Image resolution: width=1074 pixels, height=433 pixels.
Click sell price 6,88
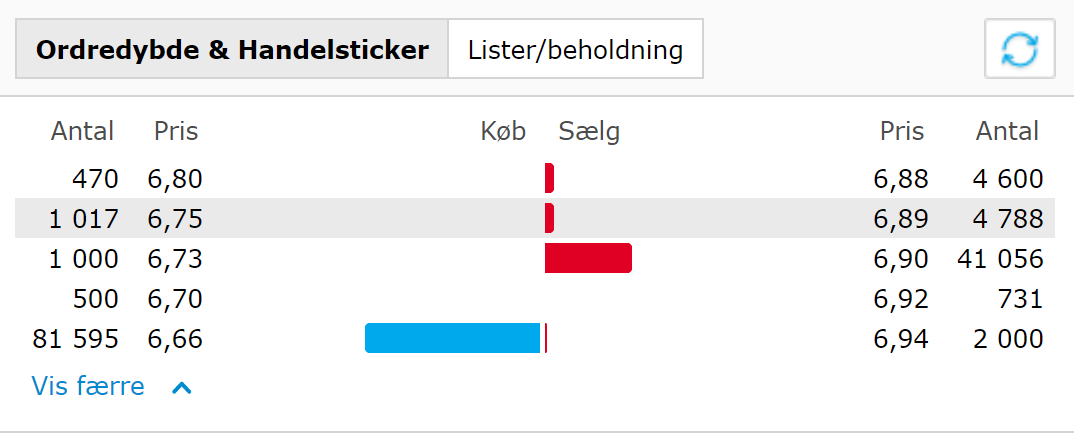901,179
